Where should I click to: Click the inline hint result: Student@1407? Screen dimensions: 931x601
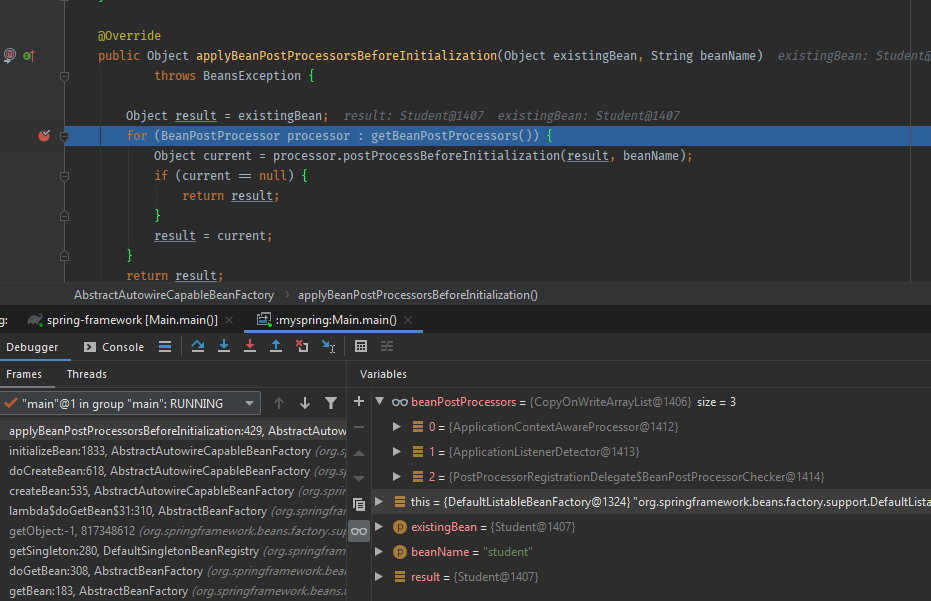point(414,116)
